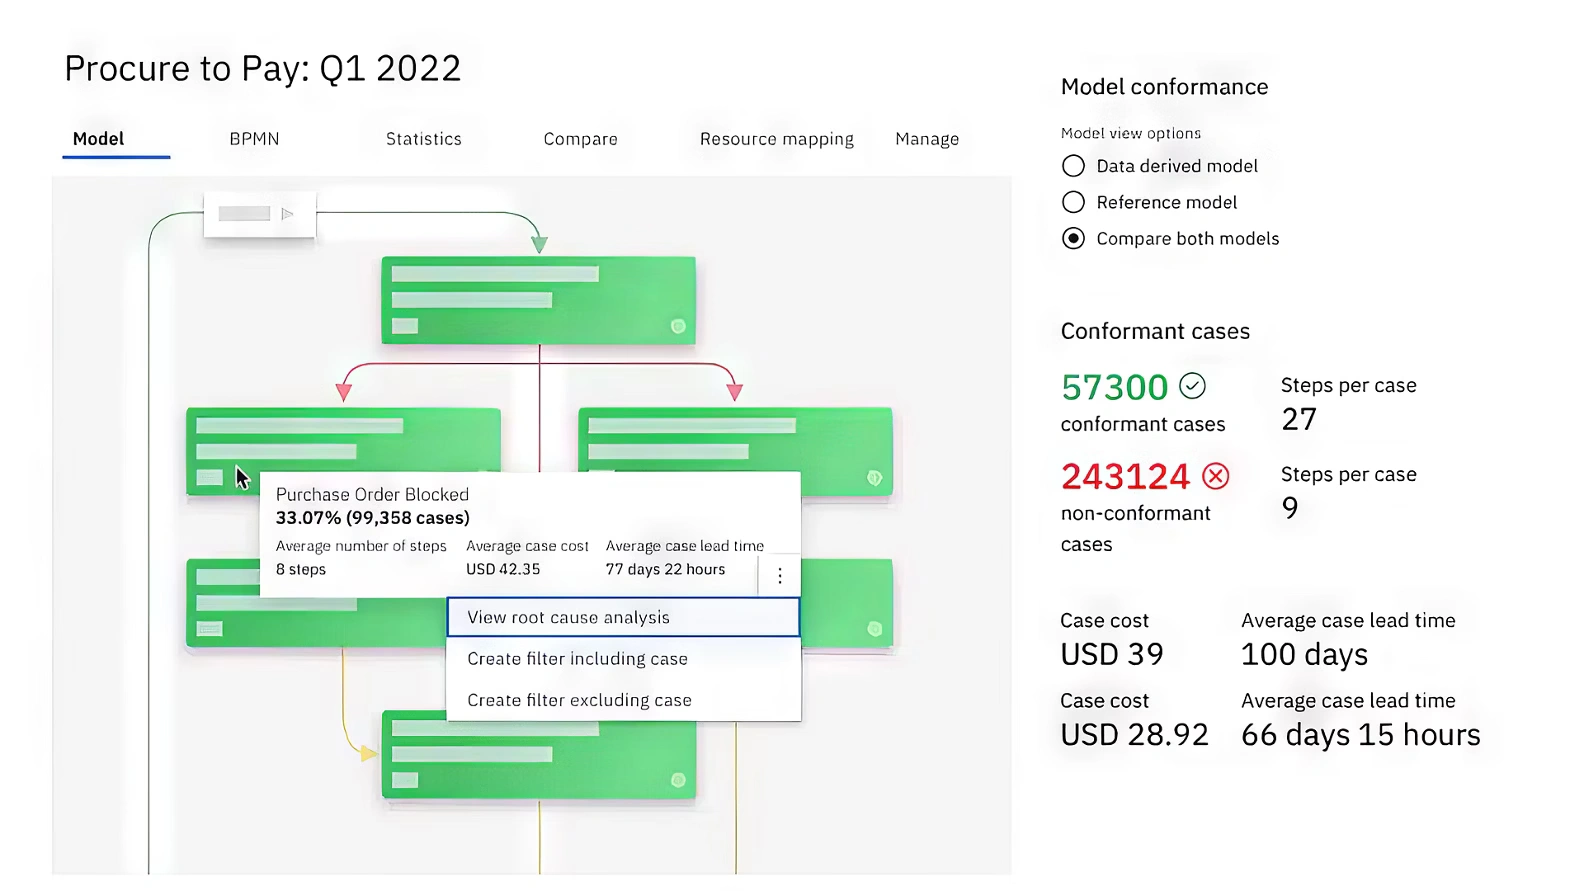Viewport: 1584px width, 891px height.
Task: Open the Resource mapping tab
Action: 776,139
